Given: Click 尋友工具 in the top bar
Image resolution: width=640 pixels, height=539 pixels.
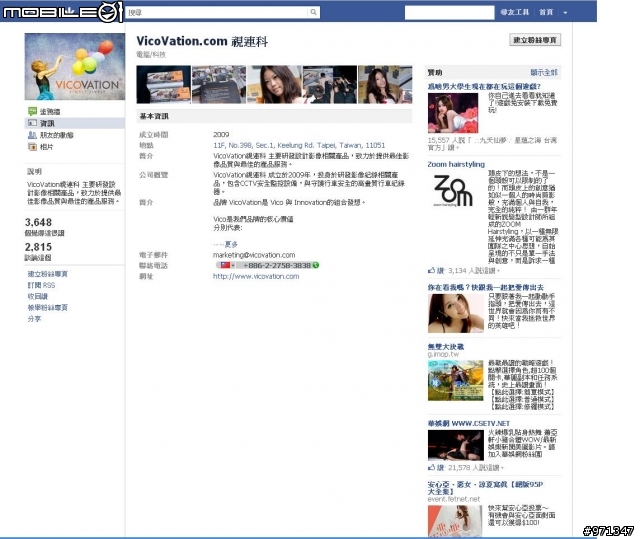Looking at the screenshot, I should pos(514,12).
